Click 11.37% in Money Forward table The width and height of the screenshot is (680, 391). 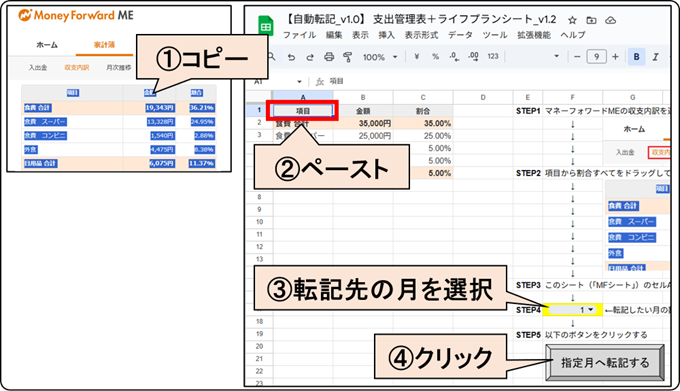(x=202, y=163)
